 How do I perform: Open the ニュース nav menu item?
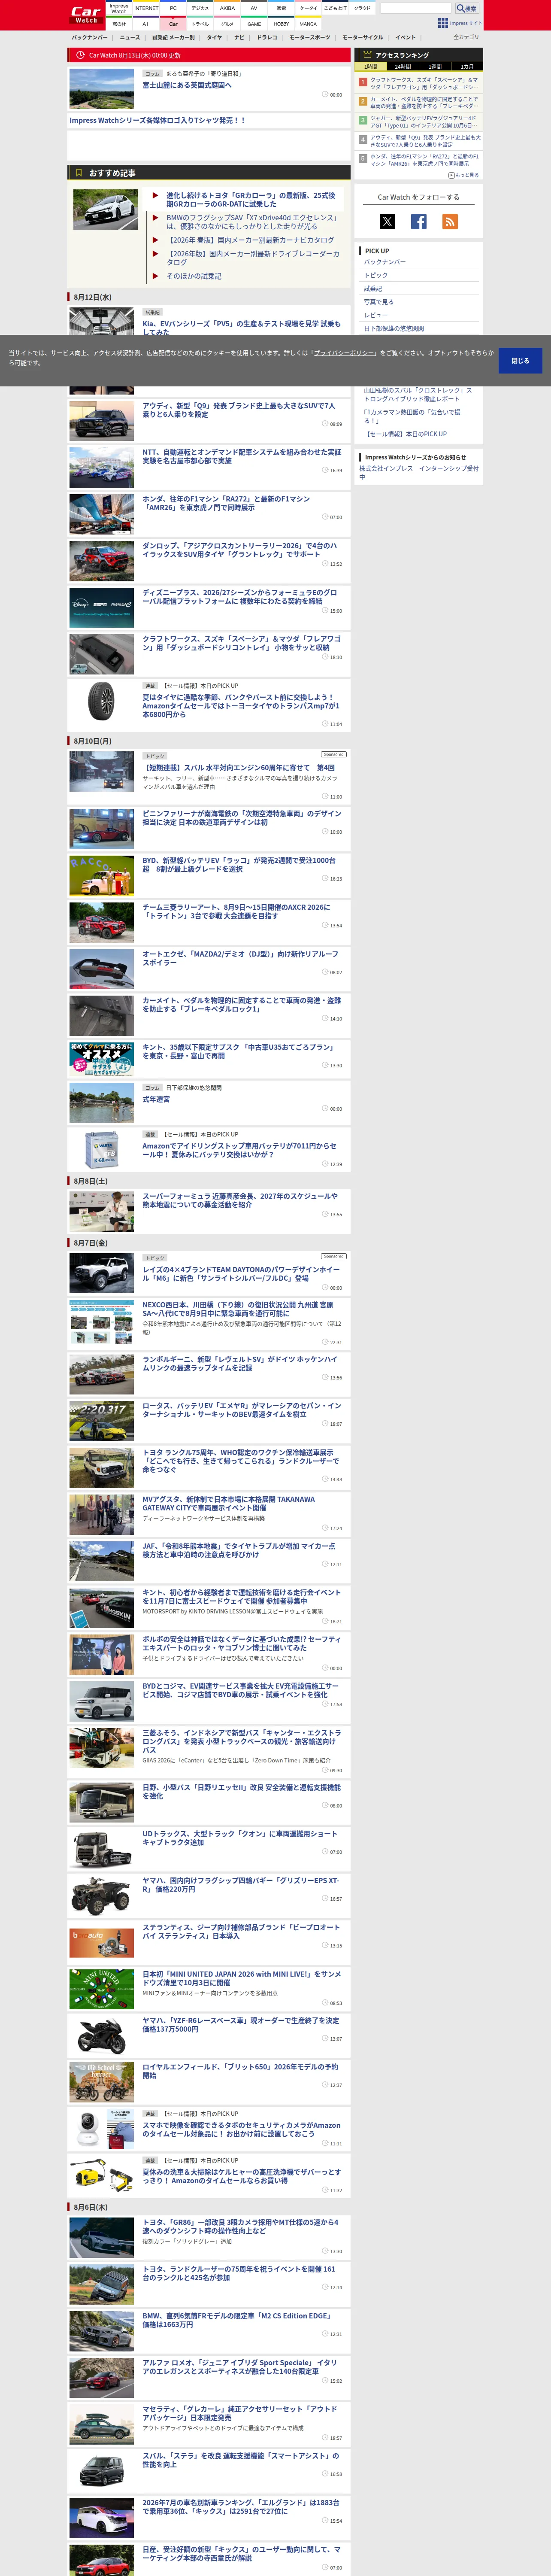[130, 37]
